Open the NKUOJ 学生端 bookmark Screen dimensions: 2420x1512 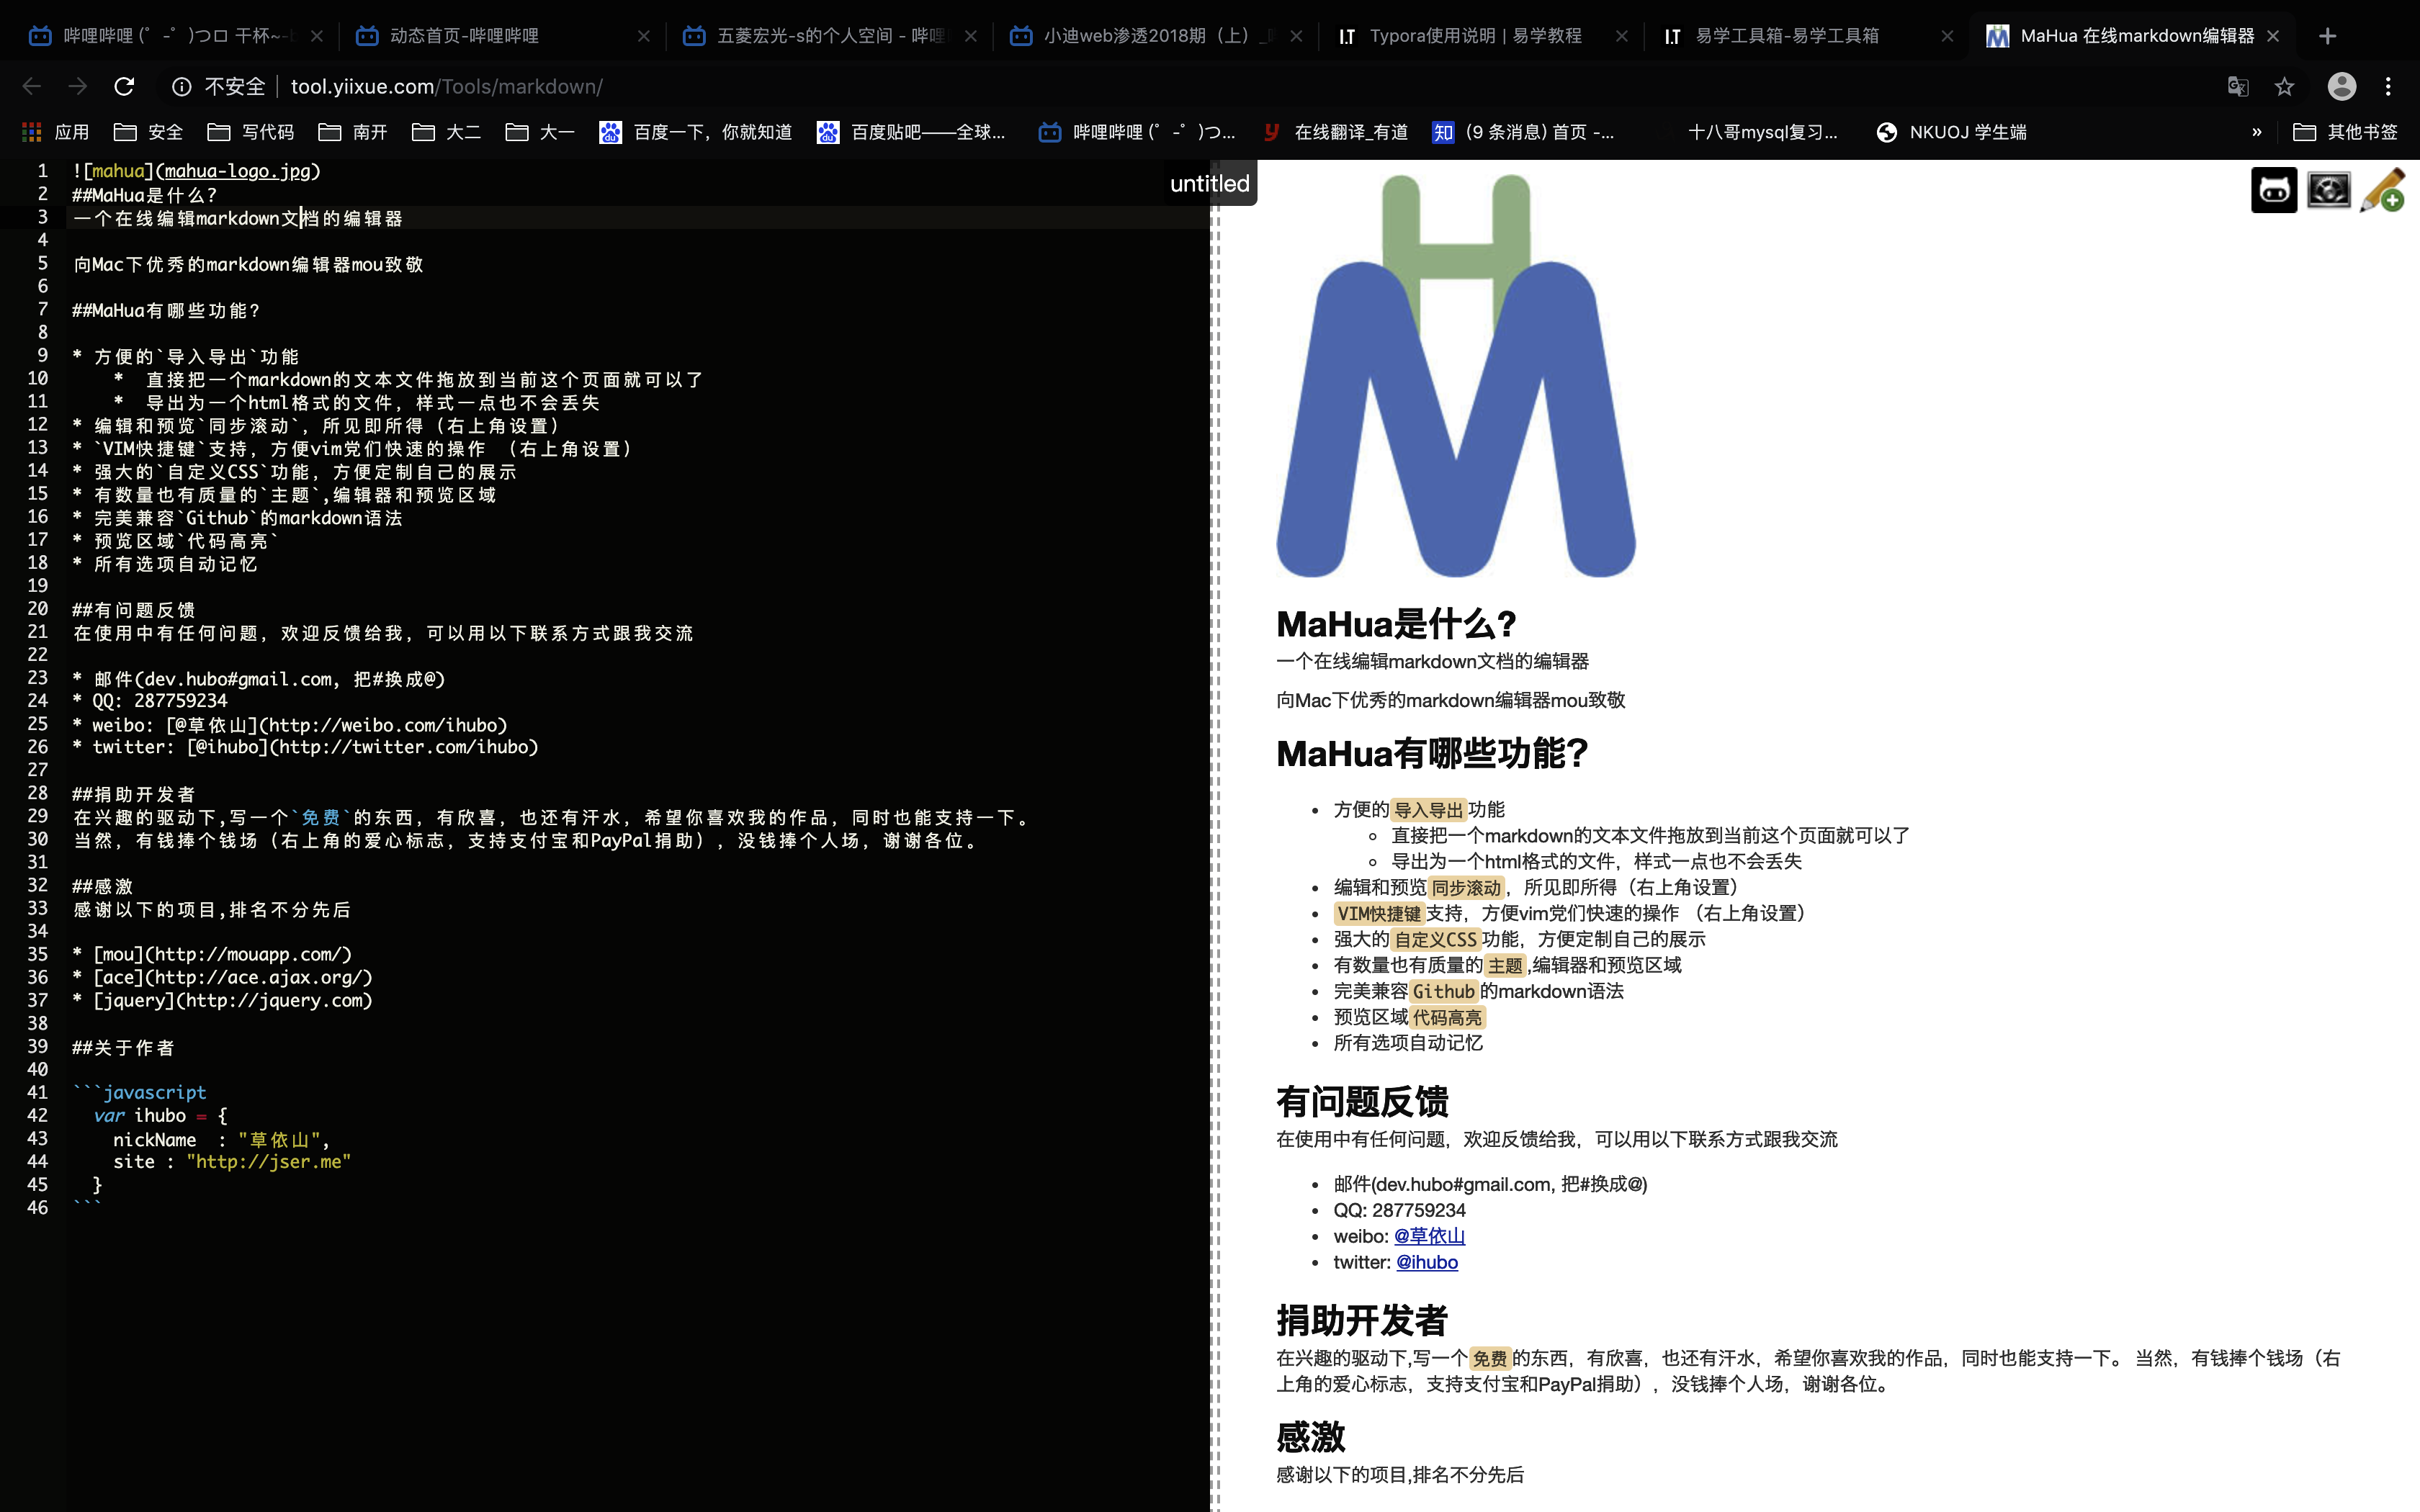pos(1951,132)
